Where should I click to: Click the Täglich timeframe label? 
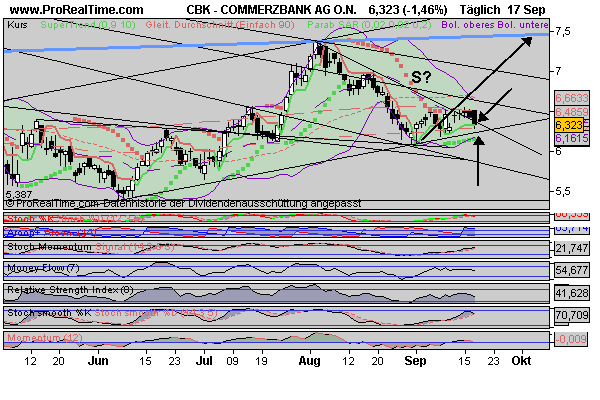[480, 10]
